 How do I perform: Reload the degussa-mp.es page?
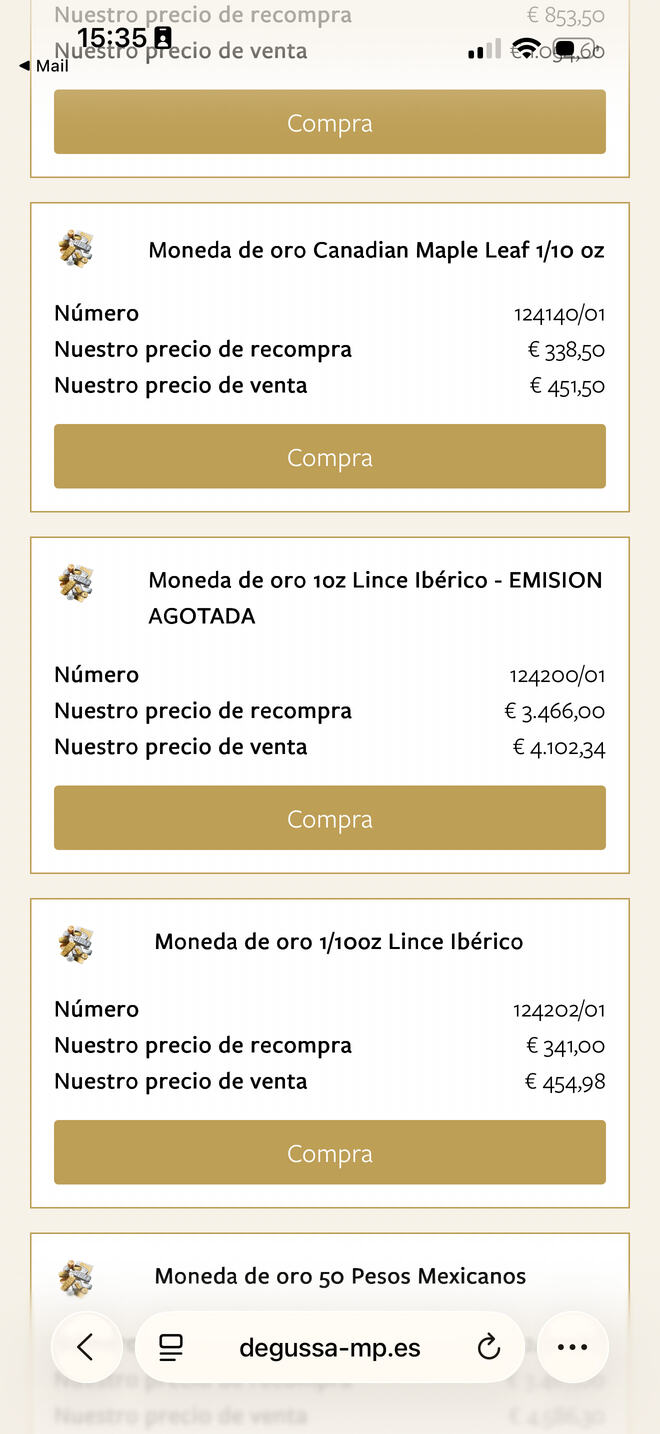(488, 1347)
